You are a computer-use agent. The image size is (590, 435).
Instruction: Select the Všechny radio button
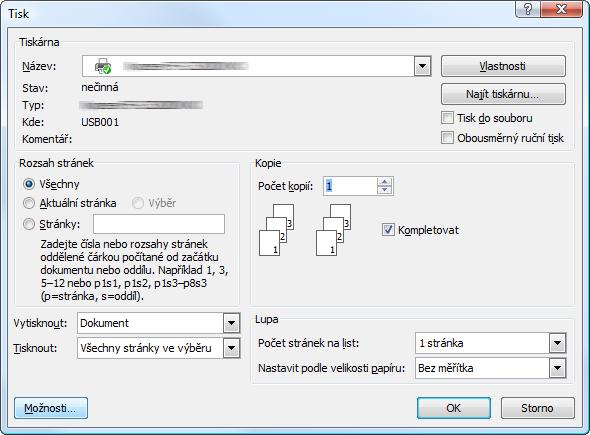(x=29, y=184)
